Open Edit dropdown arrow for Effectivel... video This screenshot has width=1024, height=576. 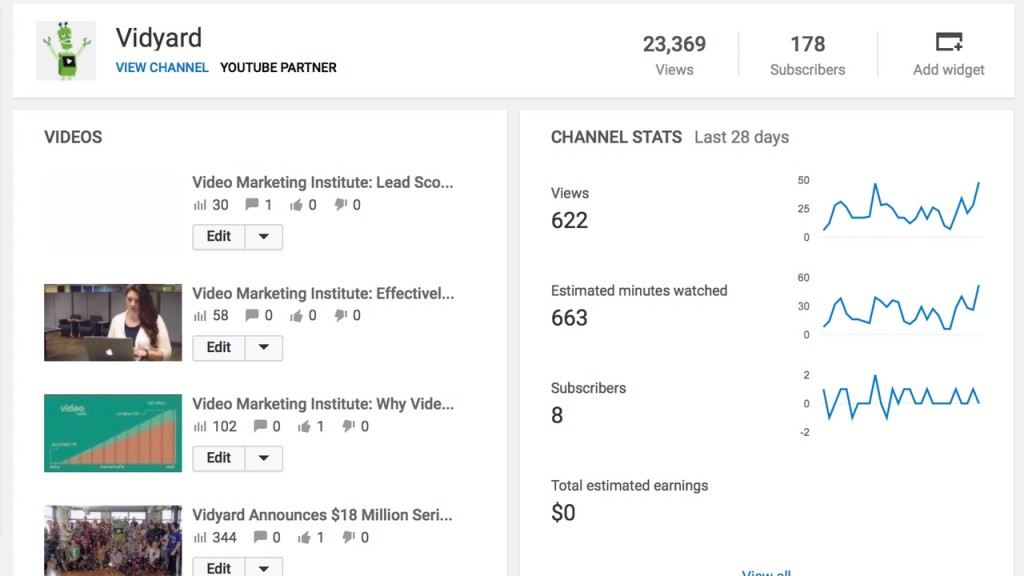(x=264, y=347)
